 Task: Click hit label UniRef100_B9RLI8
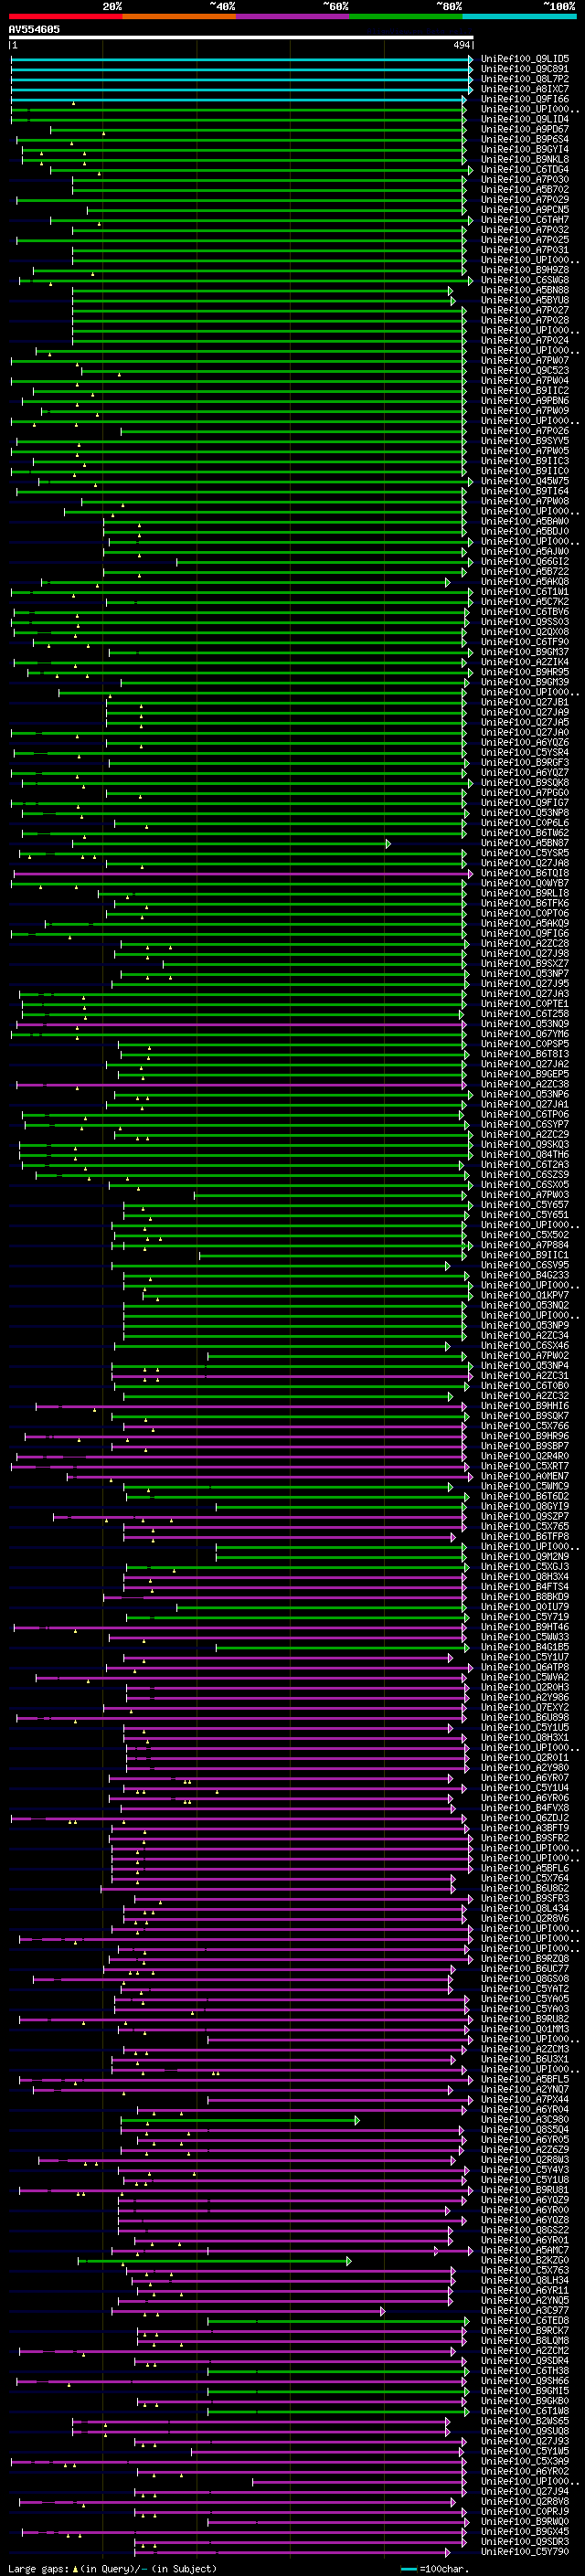tap(525, 893)
